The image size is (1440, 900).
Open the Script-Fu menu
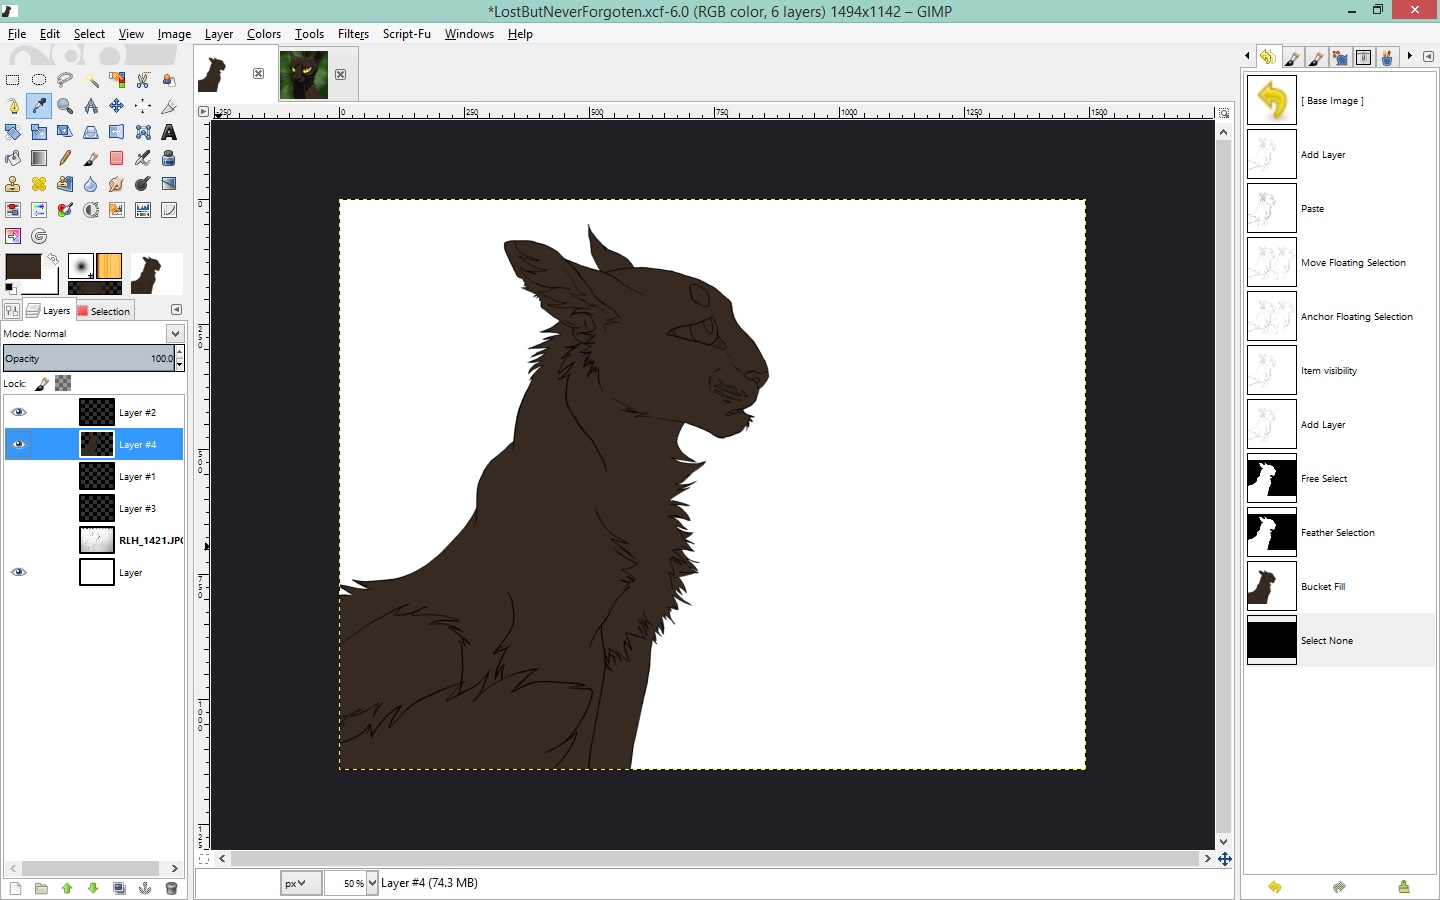[x=406, y=34]
